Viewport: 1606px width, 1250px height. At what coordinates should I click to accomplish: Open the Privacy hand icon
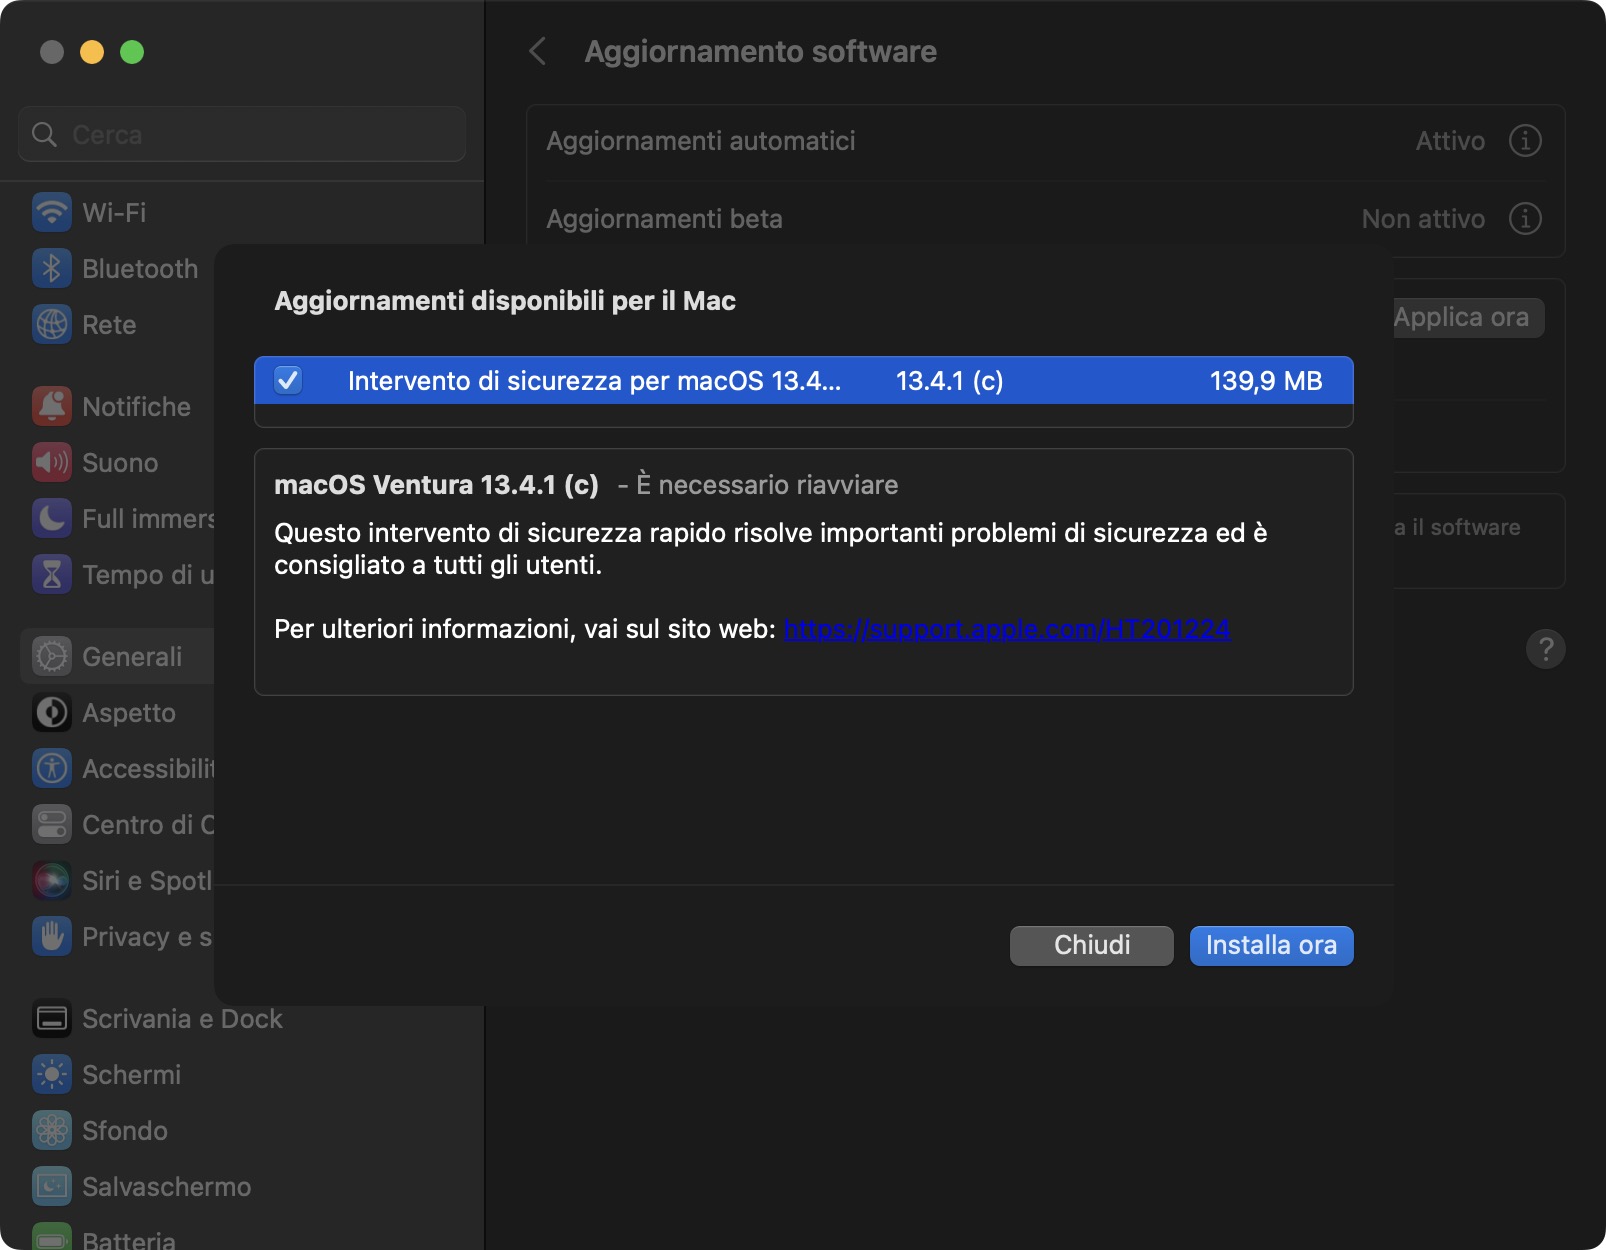[52, 936]
